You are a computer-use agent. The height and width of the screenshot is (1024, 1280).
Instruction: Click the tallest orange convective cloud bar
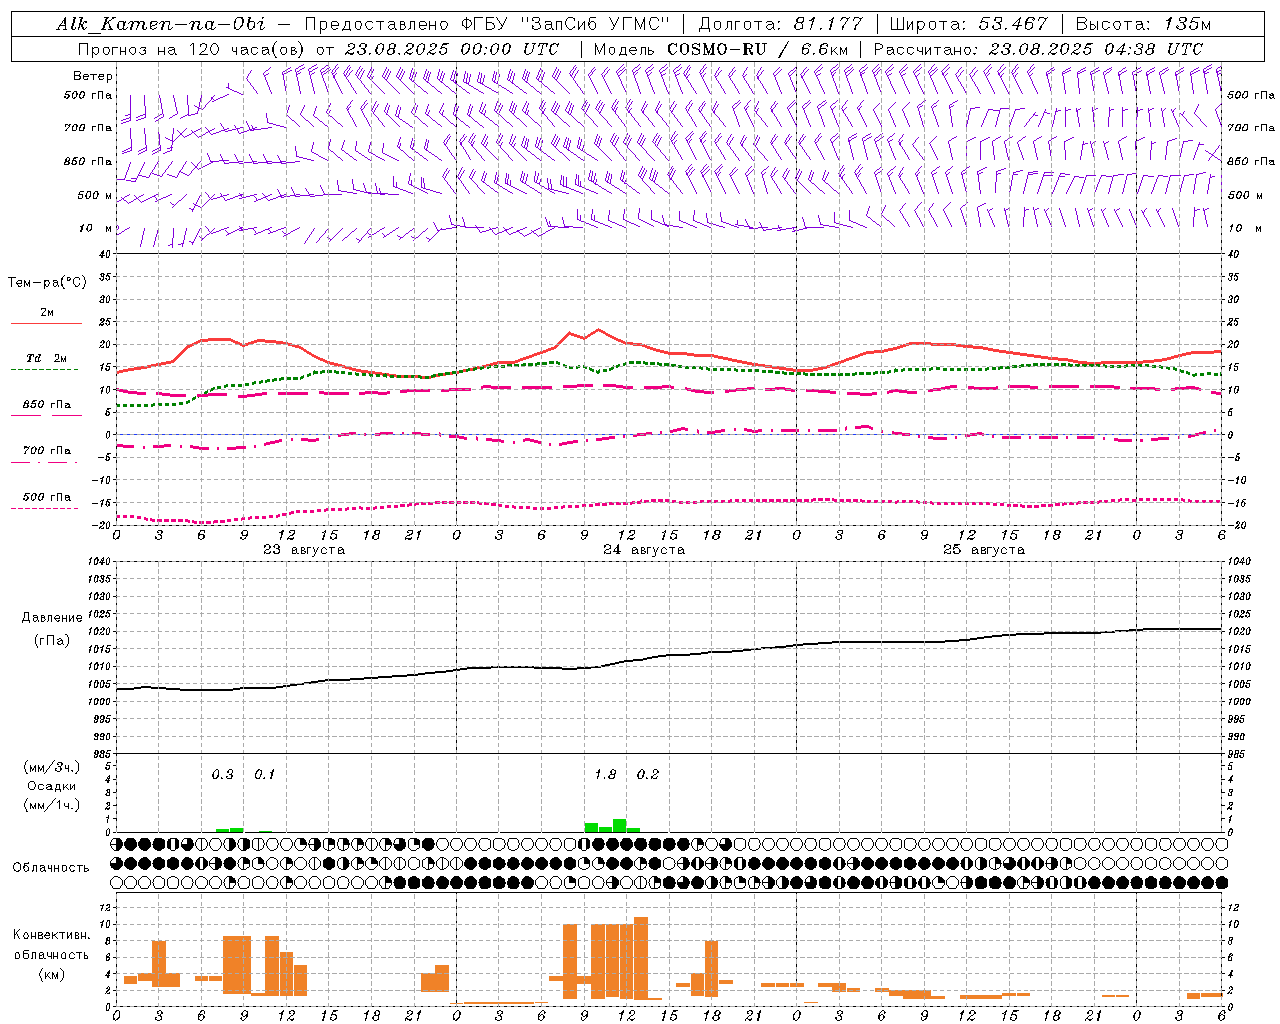641,957
